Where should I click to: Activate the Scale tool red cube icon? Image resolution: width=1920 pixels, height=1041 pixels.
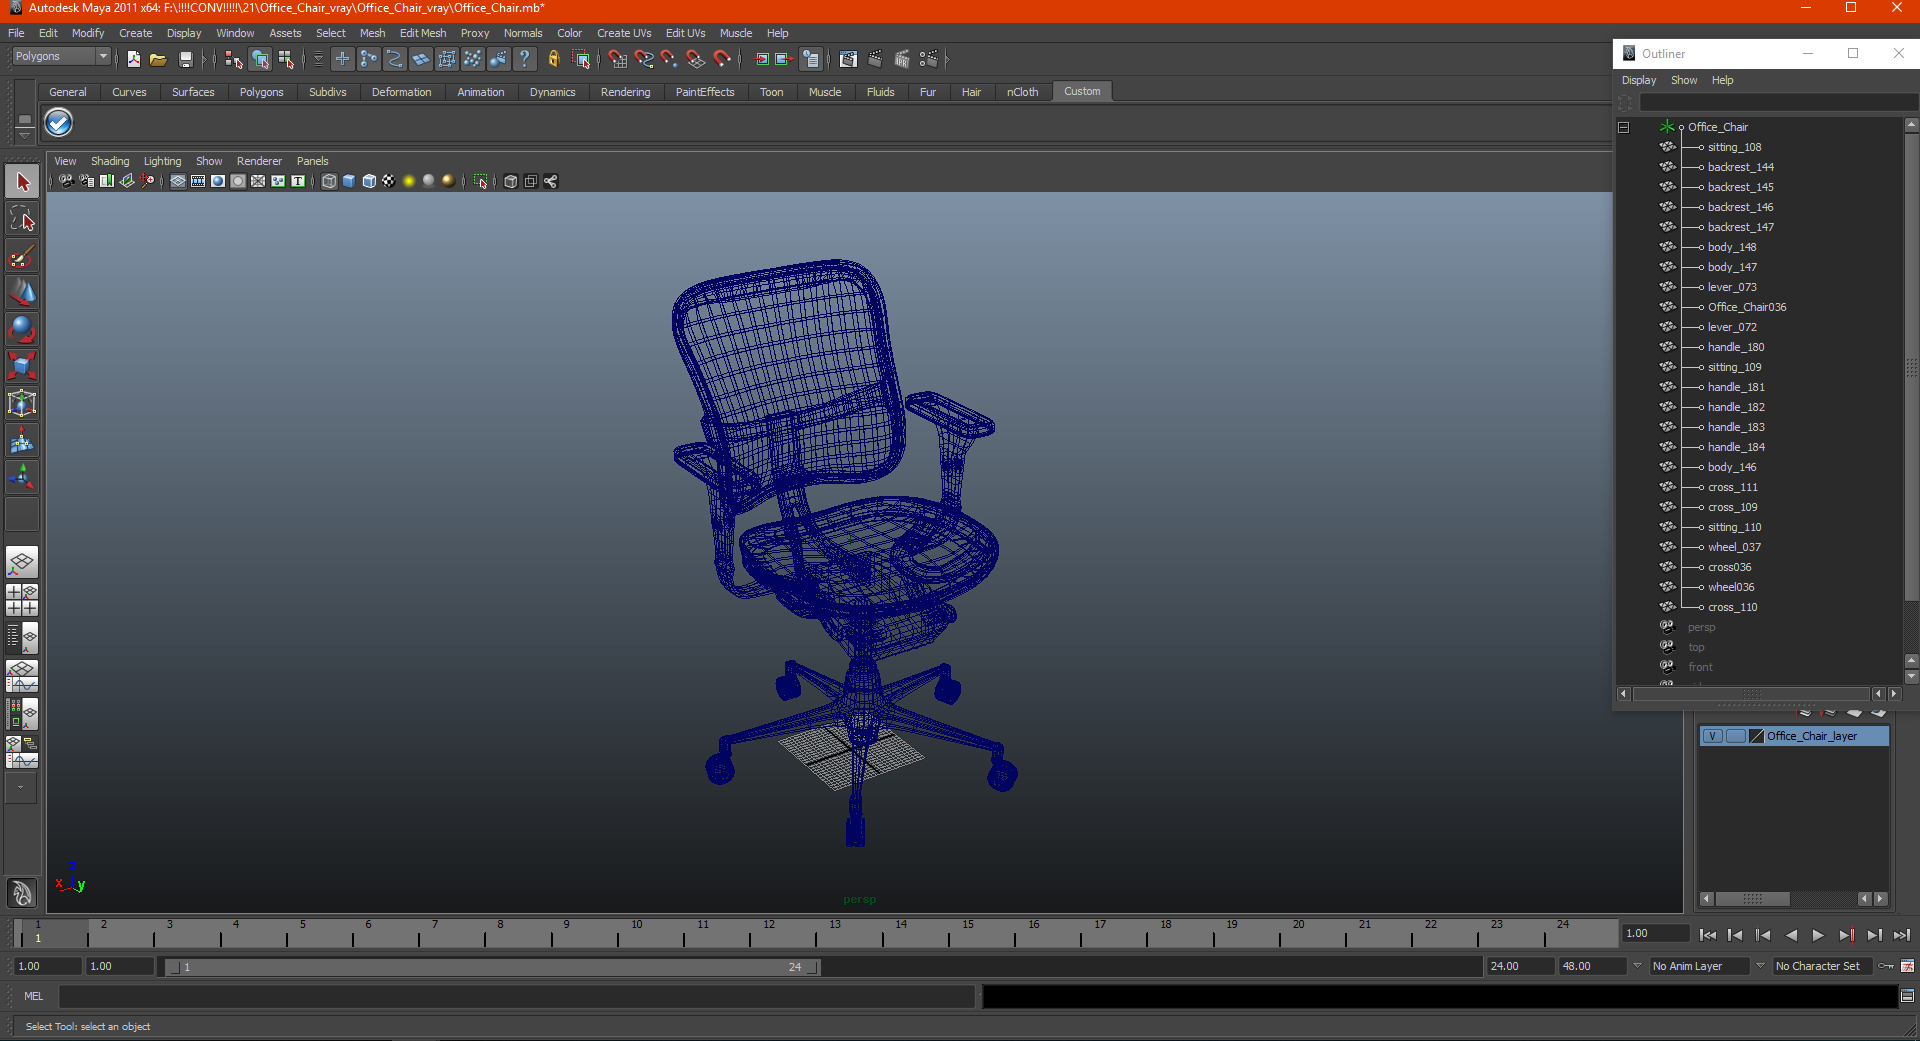(x=22, y=366)
